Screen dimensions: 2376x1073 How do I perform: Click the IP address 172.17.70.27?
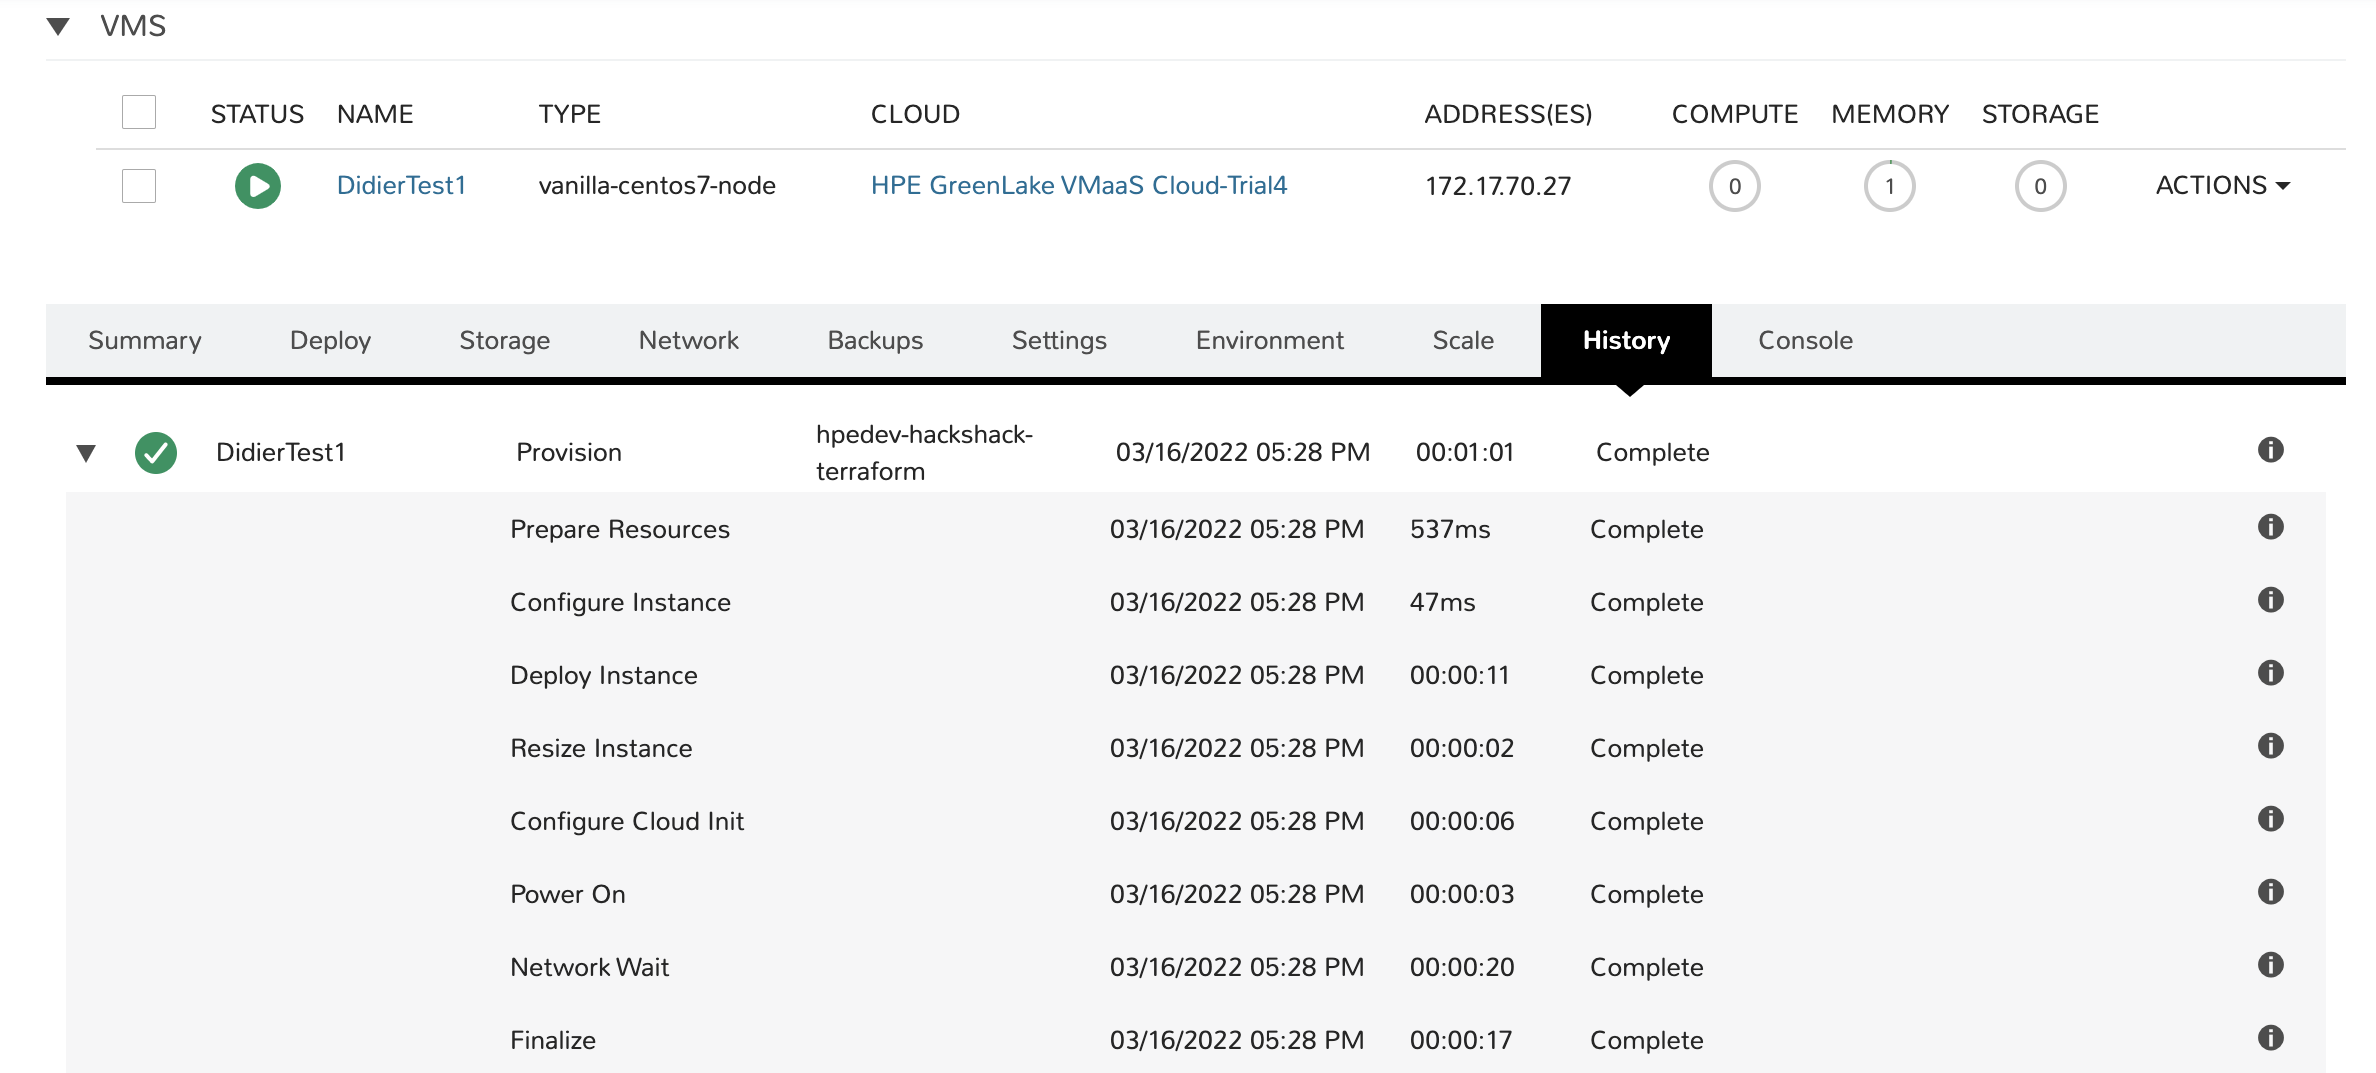click(1498, 186)
